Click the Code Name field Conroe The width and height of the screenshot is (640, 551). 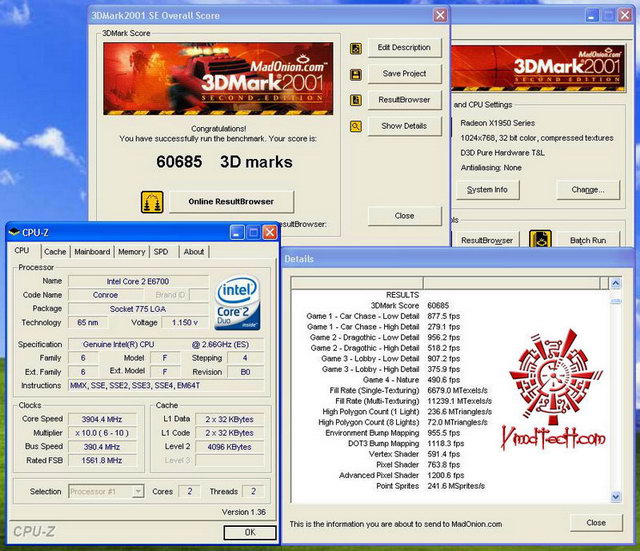105,295
